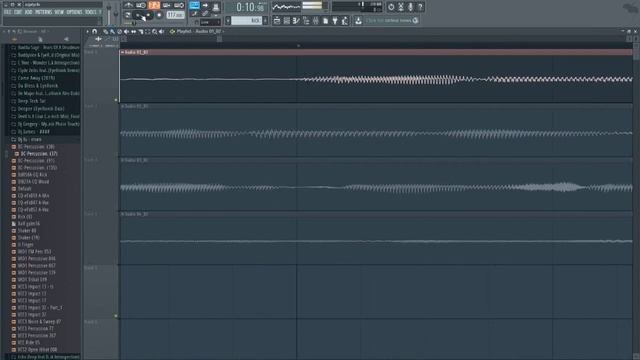Open the OPTIONS menu
Viewport: 640px width, 360px height.
(x=74, y=12)
